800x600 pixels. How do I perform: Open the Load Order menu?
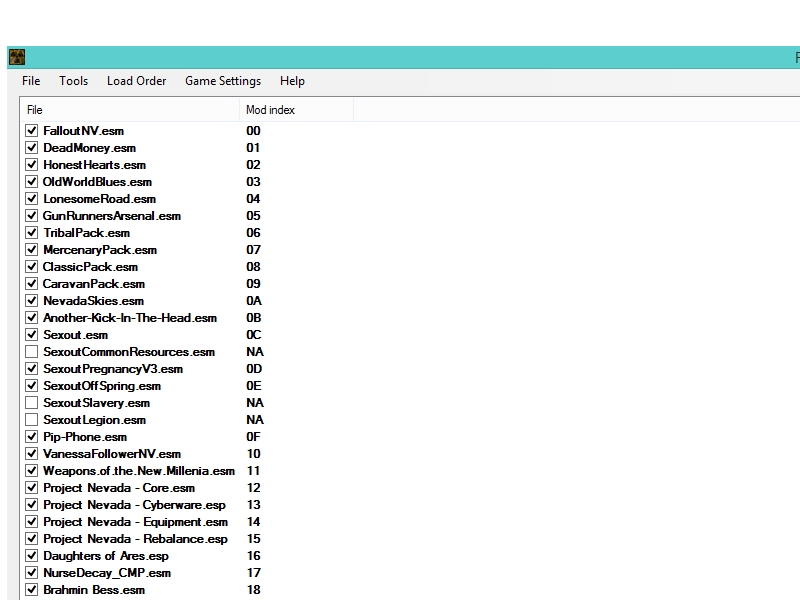pyautogui.click(x=137, y=81)
